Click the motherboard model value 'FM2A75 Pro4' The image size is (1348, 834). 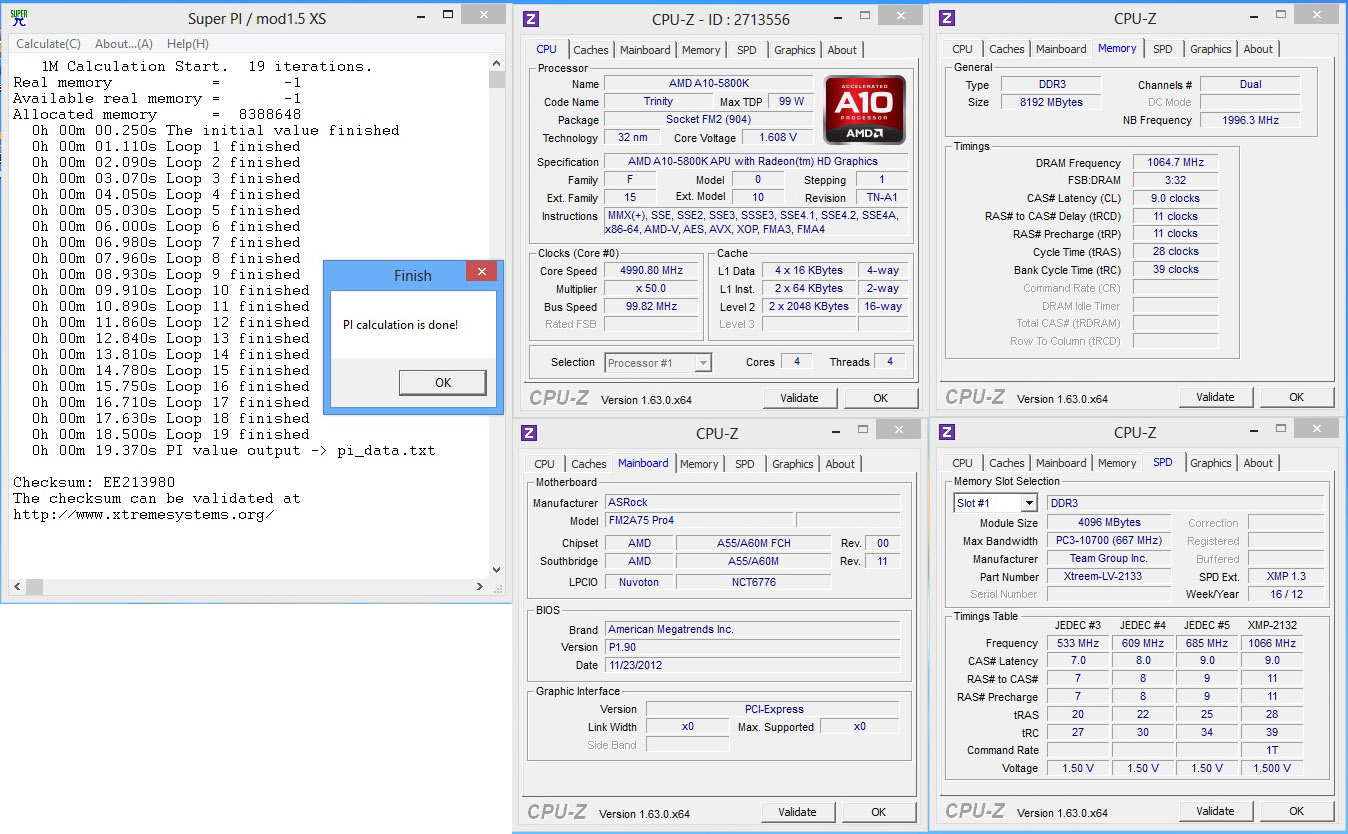click(699, 520)
